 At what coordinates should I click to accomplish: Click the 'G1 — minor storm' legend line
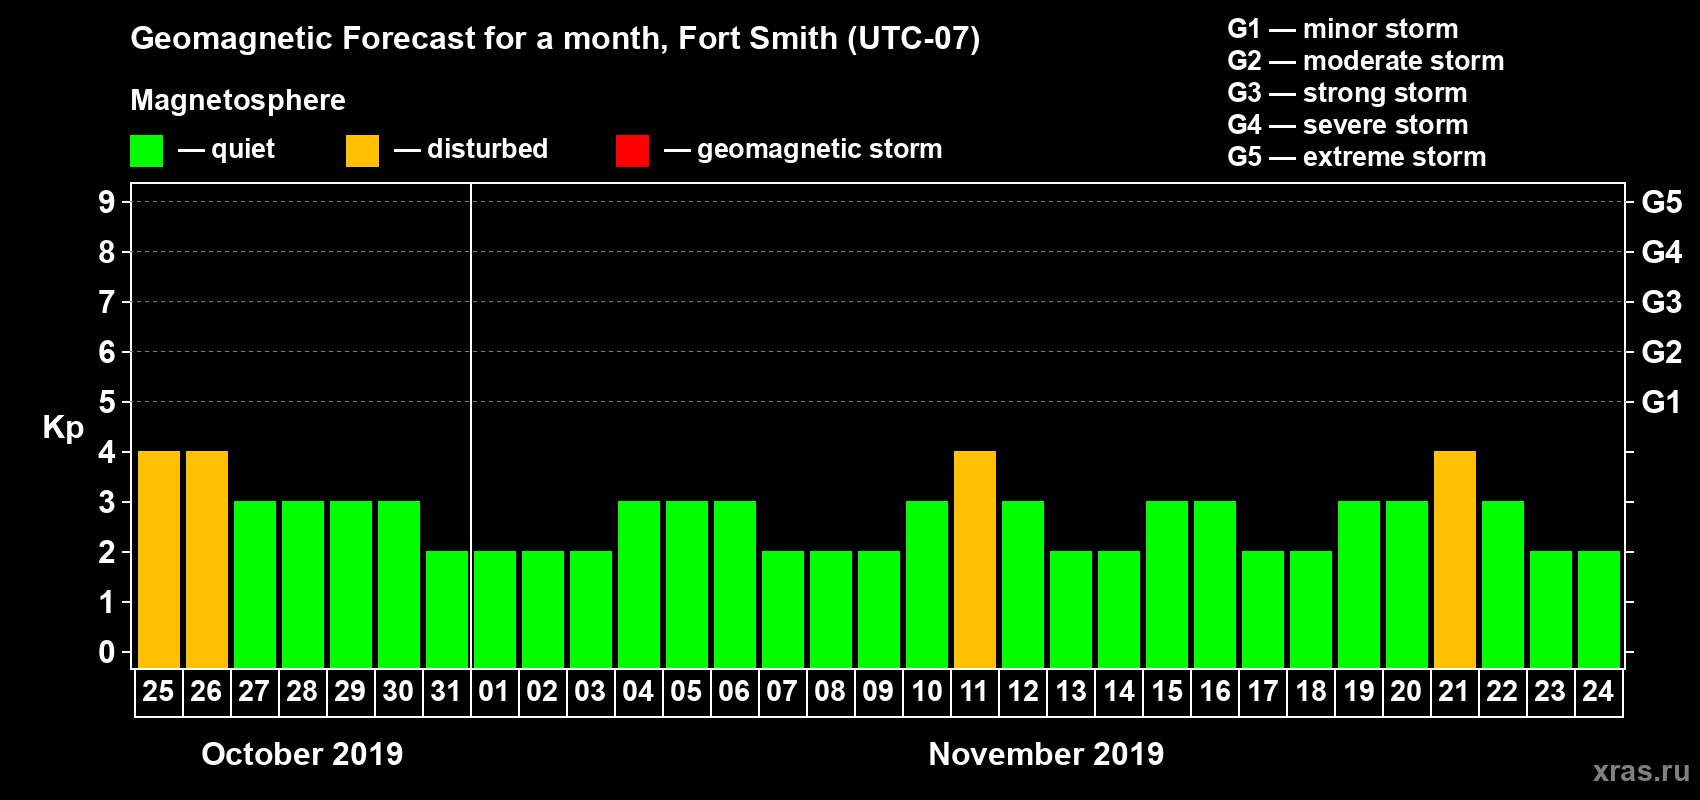tap(1343, 29)
